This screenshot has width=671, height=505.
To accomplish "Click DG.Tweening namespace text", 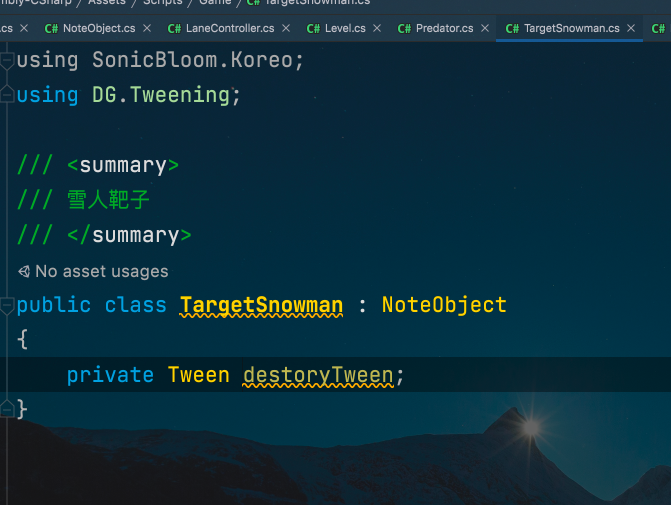I will (x=161, y=95).
